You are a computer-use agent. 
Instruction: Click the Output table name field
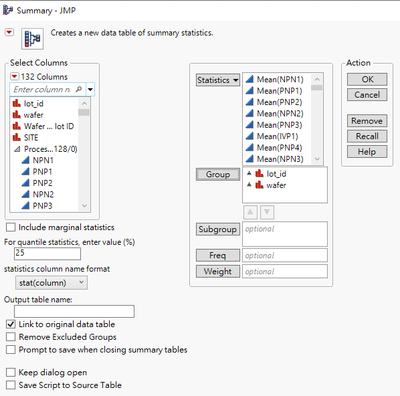click(74, 311)
